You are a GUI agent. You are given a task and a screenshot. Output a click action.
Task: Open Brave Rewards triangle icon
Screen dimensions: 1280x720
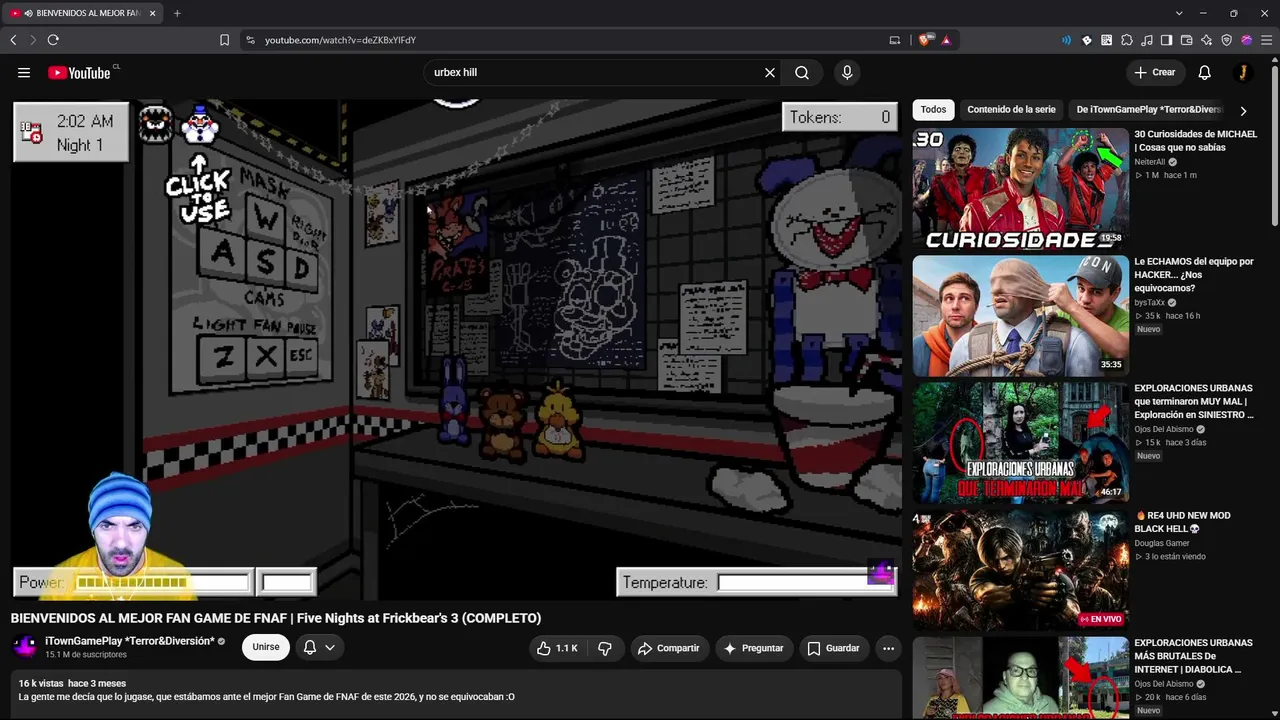[x=946, y=40]
